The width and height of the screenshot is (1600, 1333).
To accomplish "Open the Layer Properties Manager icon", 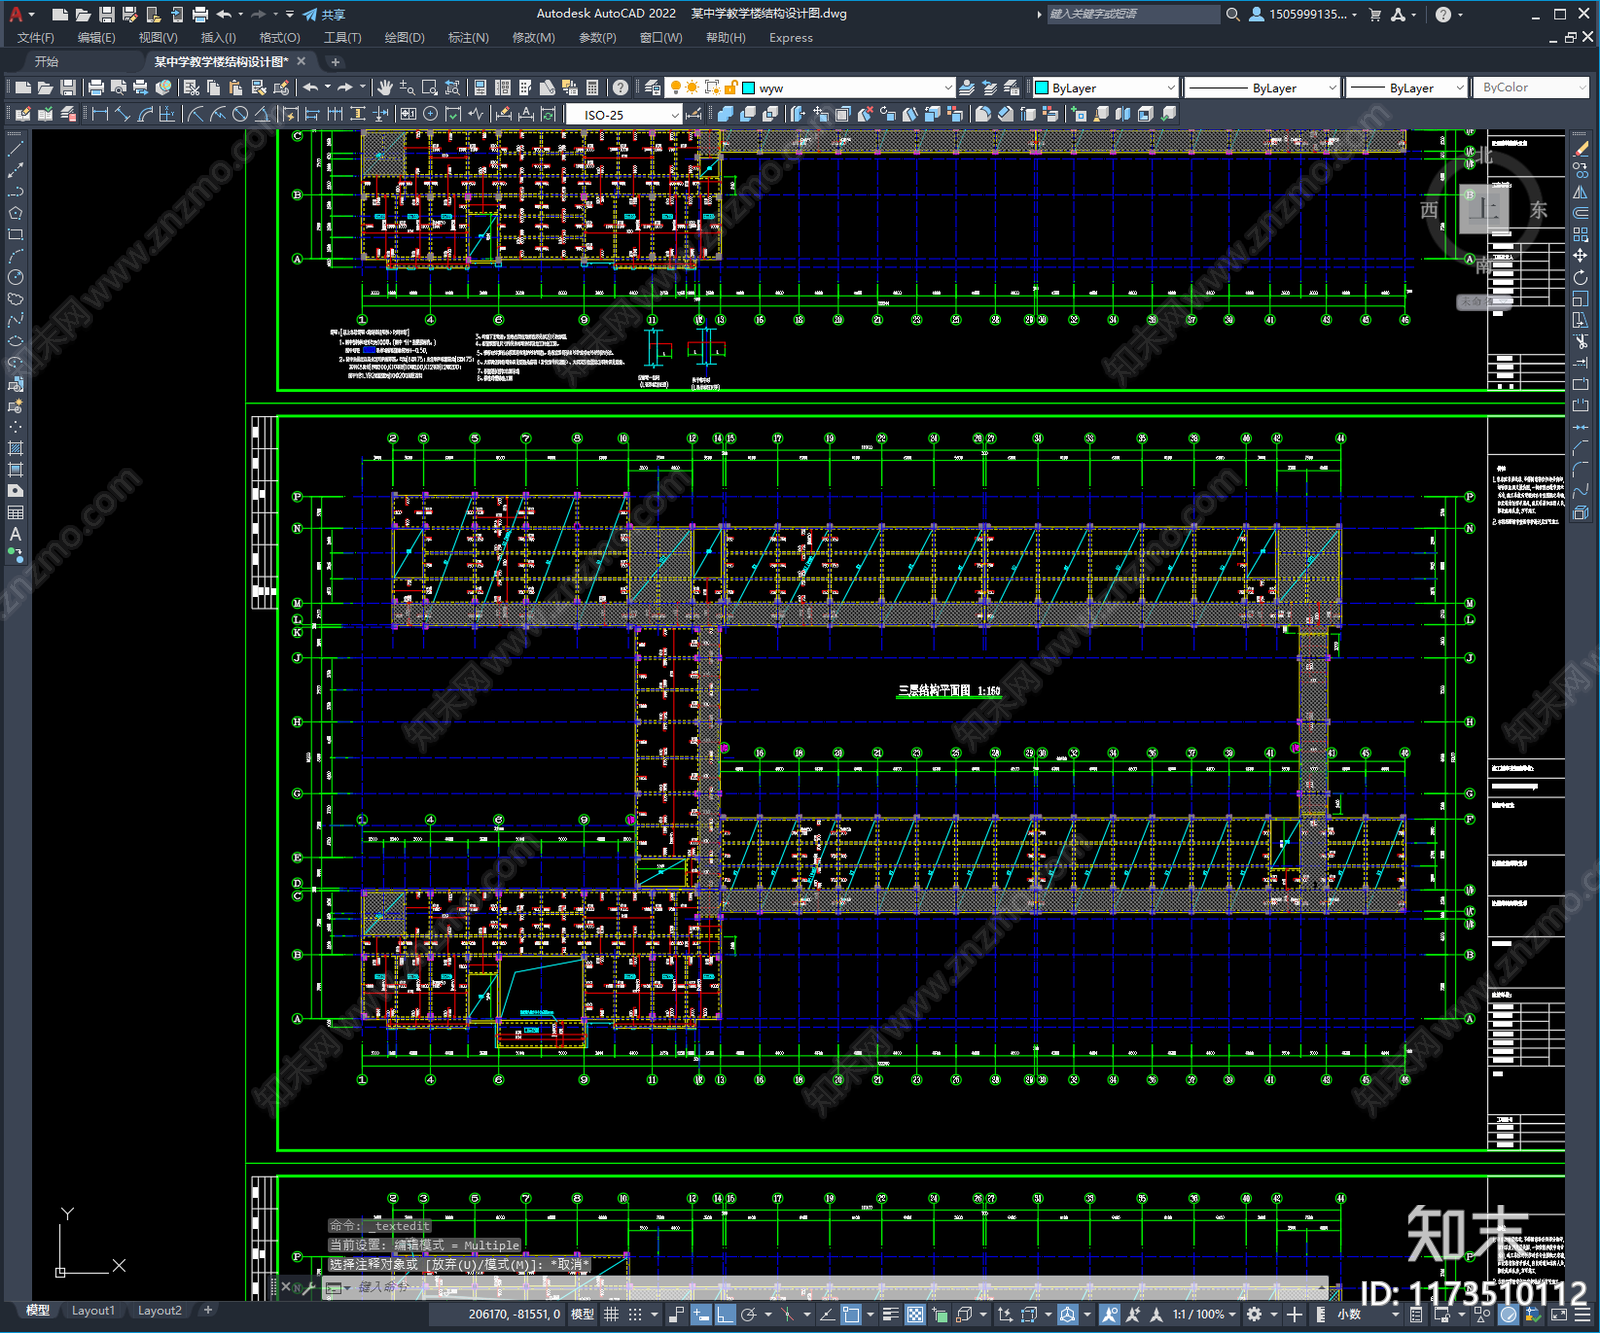I will coord(653,88).
